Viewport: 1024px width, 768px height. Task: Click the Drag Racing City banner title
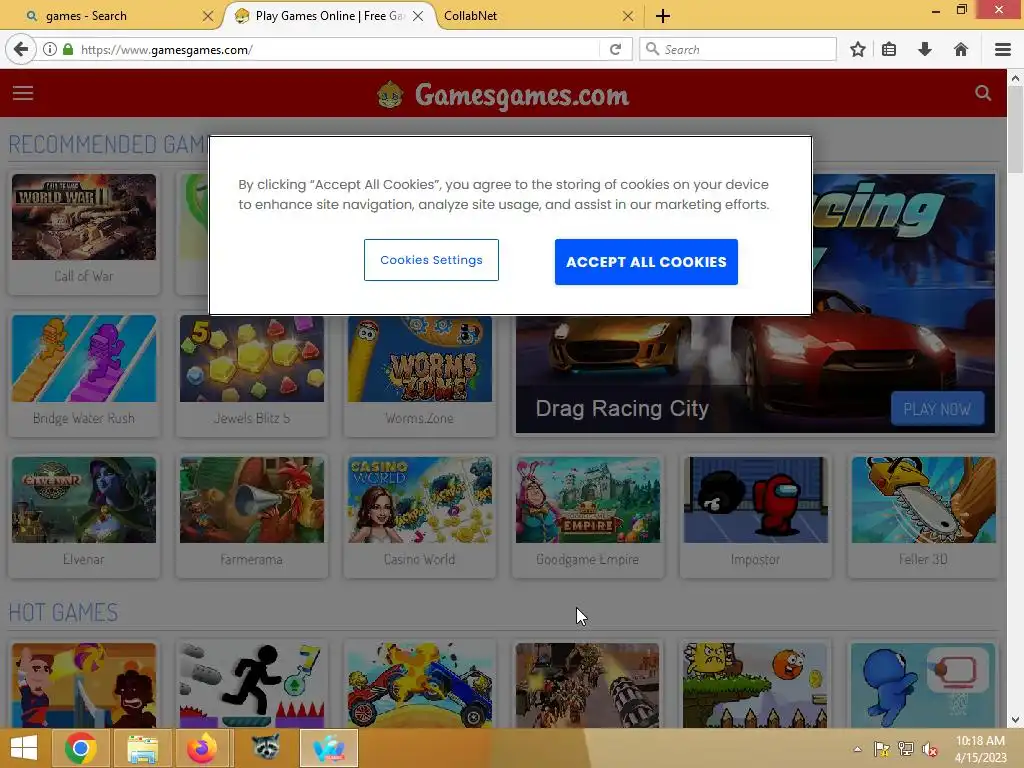(622, 408)
